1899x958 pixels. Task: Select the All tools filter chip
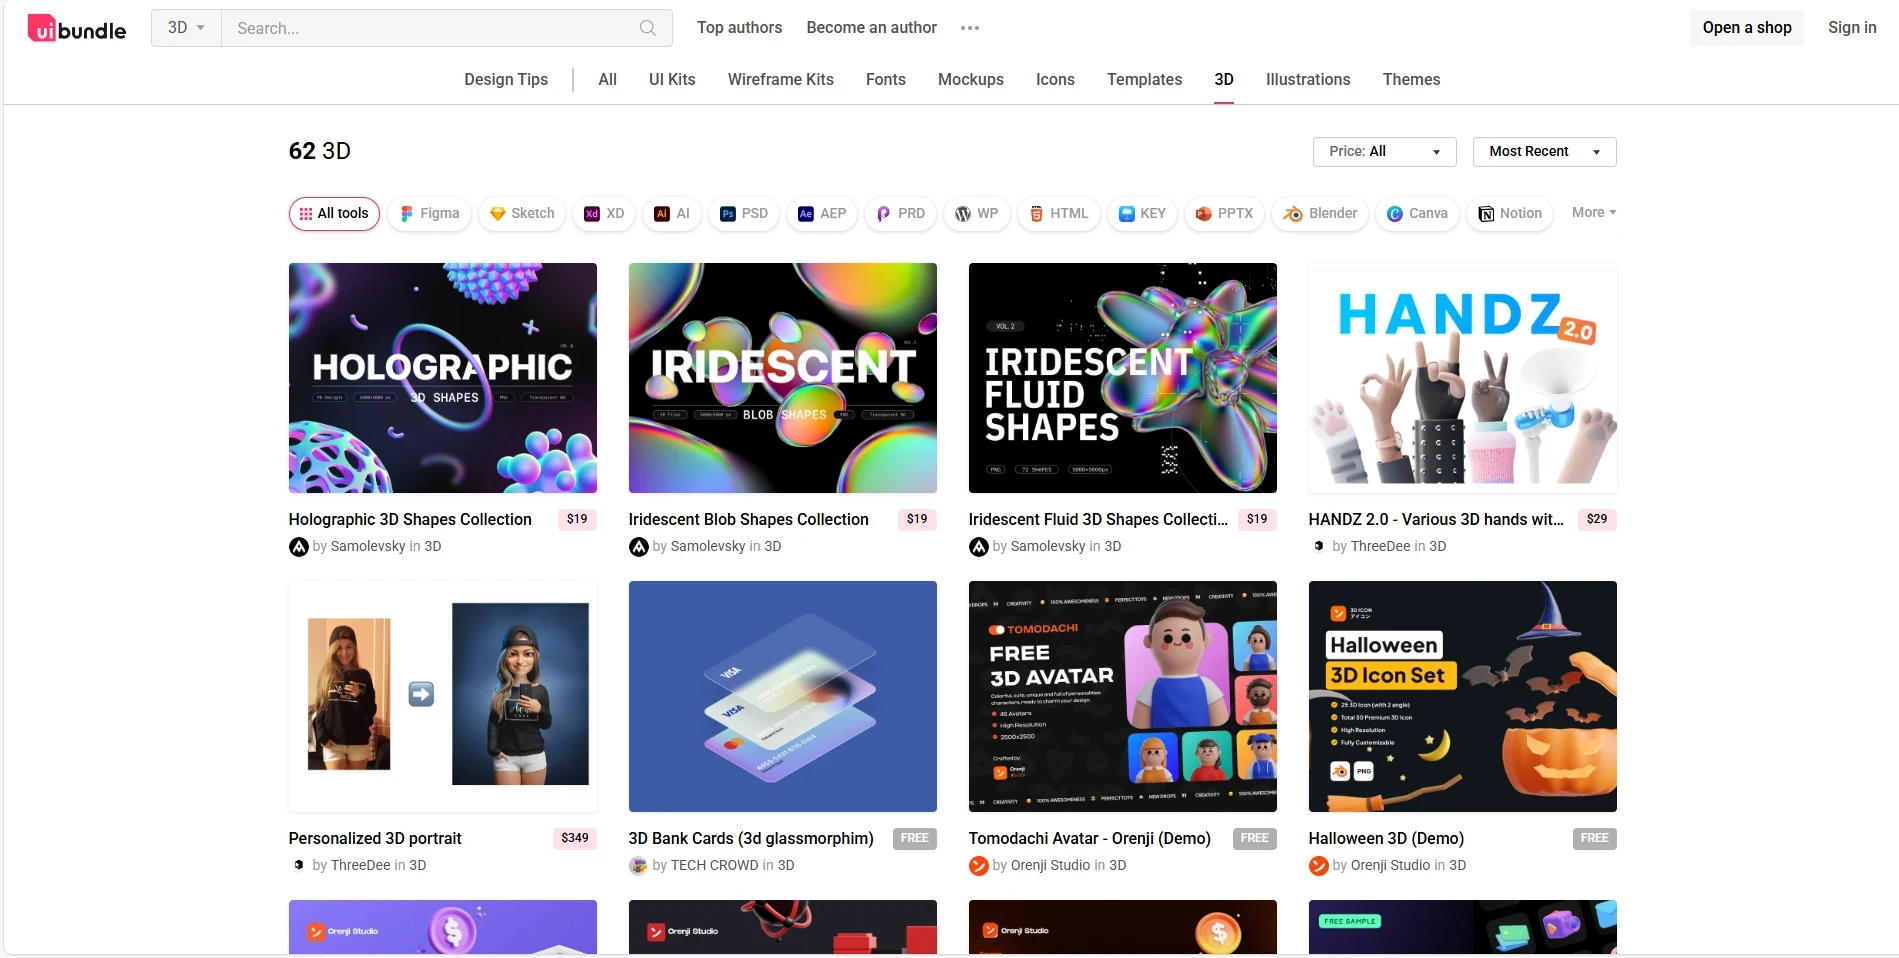(x=334, y=214)
